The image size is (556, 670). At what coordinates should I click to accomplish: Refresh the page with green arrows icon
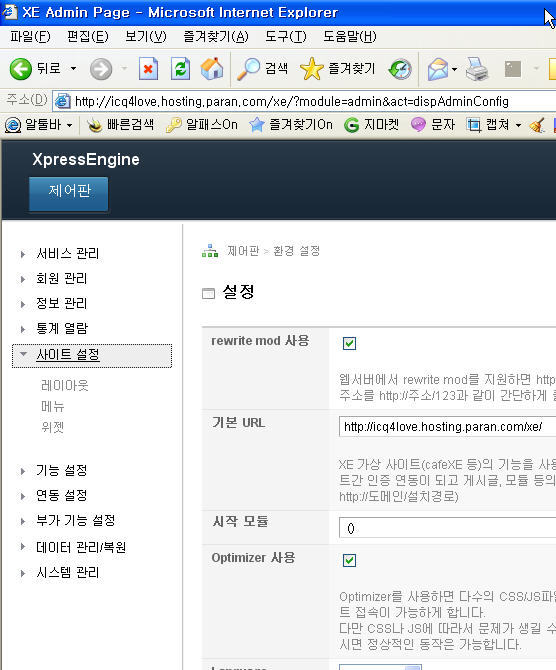click(x=180, y=69)
